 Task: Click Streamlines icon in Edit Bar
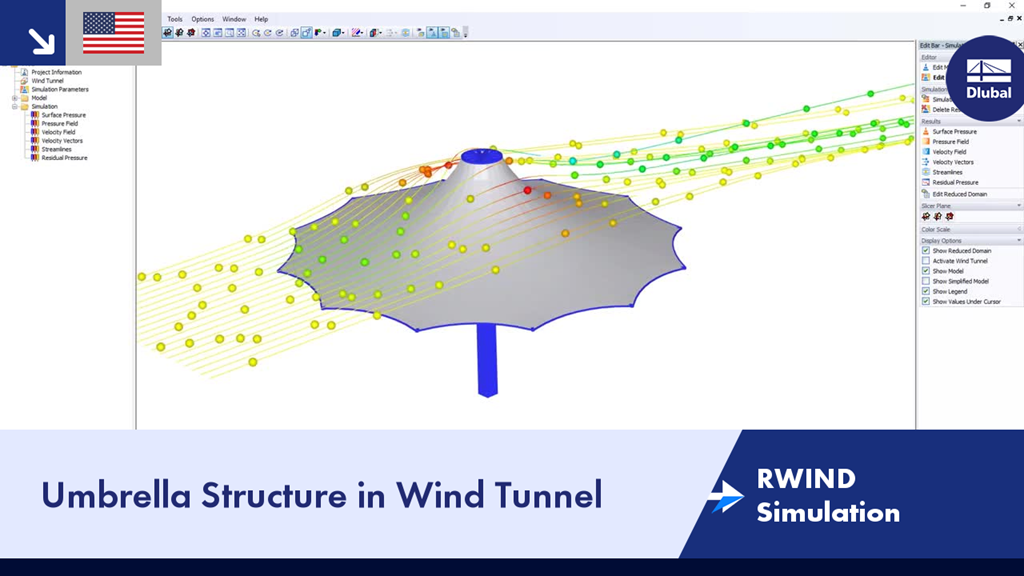point(925,172)
